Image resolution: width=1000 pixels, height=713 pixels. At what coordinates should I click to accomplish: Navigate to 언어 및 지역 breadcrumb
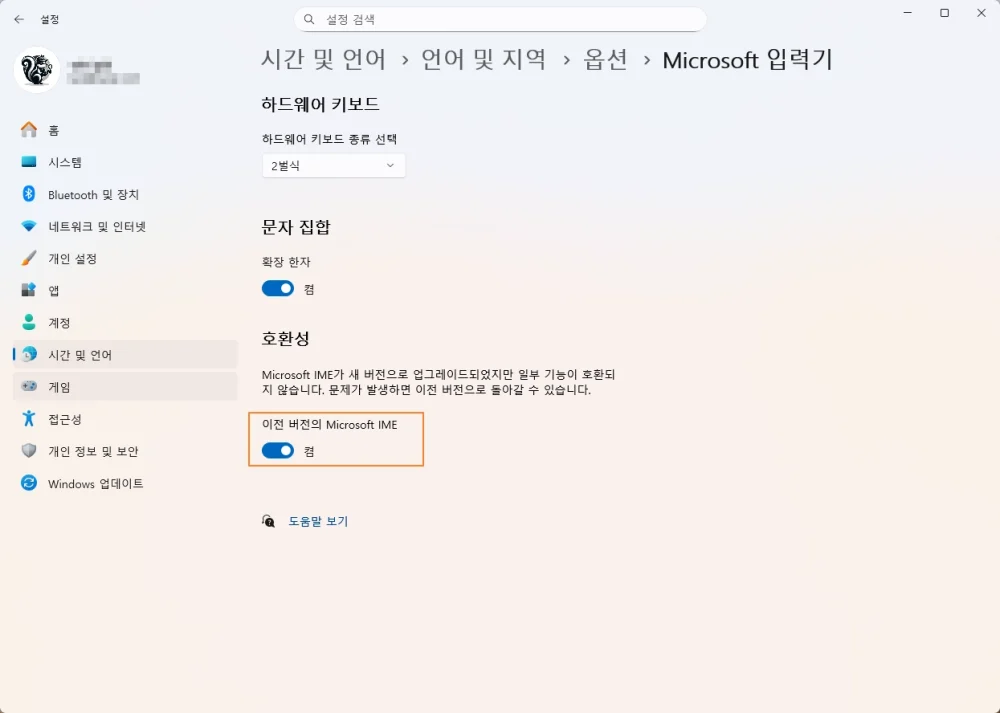click(x=485, y=60)
